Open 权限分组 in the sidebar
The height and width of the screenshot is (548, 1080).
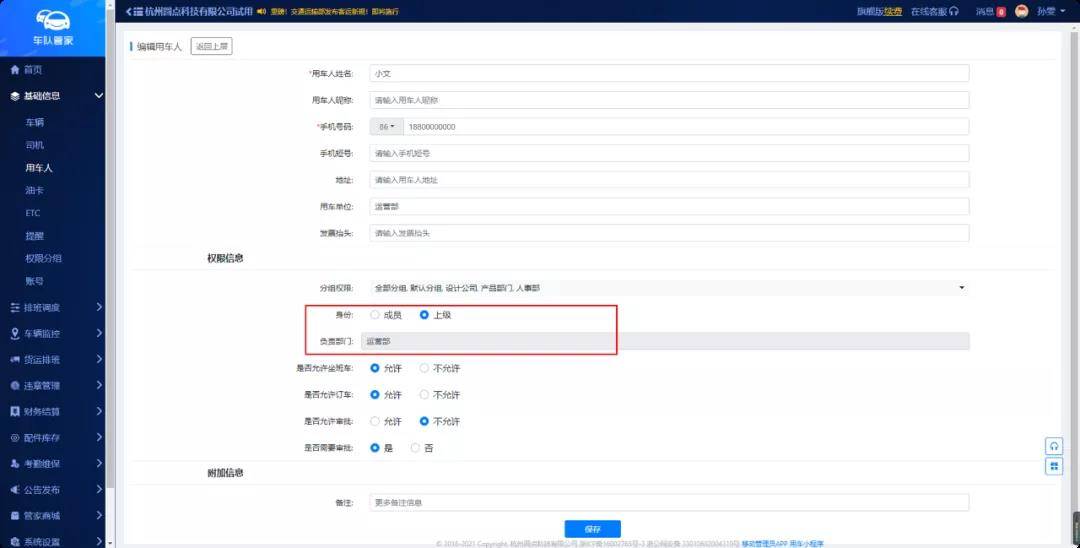43,258
